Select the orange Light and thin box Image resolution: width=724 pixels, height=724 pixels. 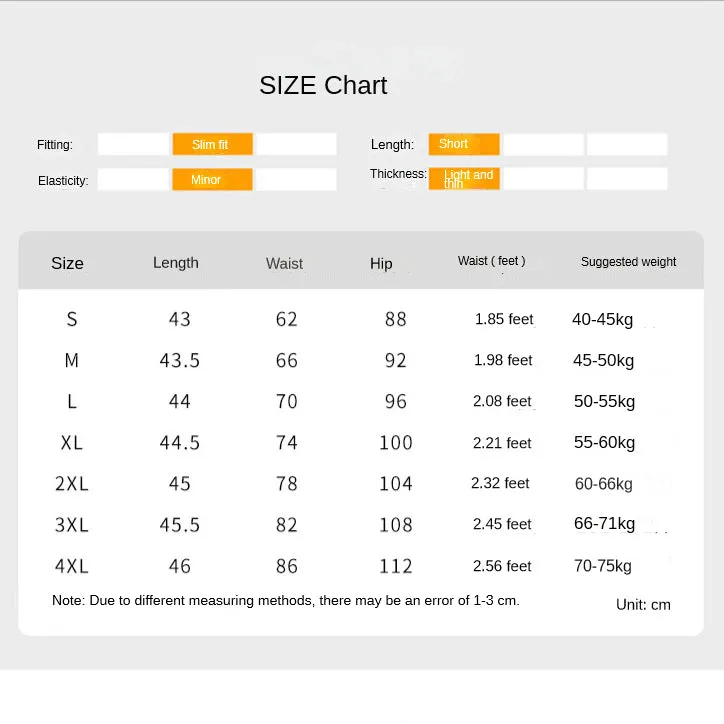pyautogui.click(x=464, y=179)
